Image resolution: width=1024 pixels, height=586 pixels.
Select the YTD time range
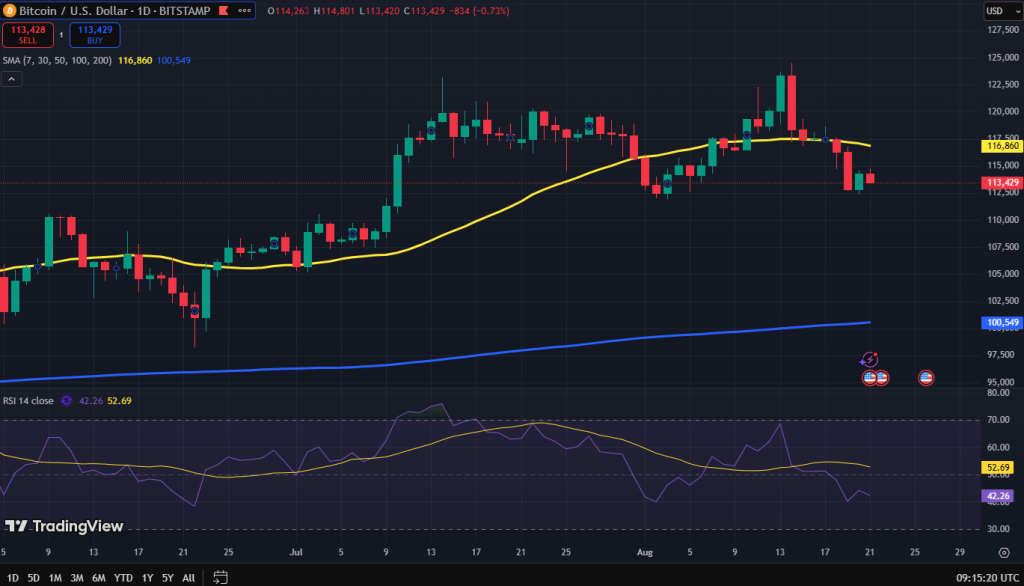(123, 578)
